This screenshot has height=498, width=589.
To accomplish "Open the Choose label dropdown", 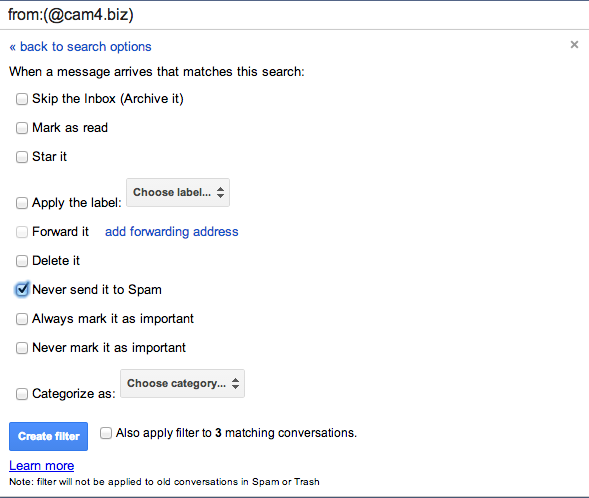I will [178, 192].
